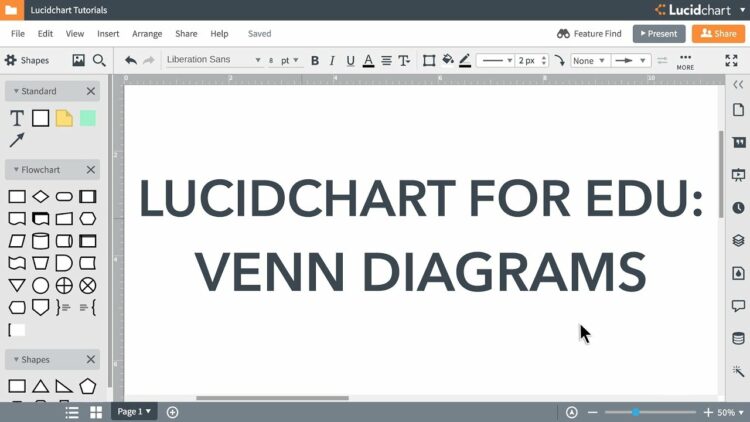Select the arrow line shape

point(17,140)
